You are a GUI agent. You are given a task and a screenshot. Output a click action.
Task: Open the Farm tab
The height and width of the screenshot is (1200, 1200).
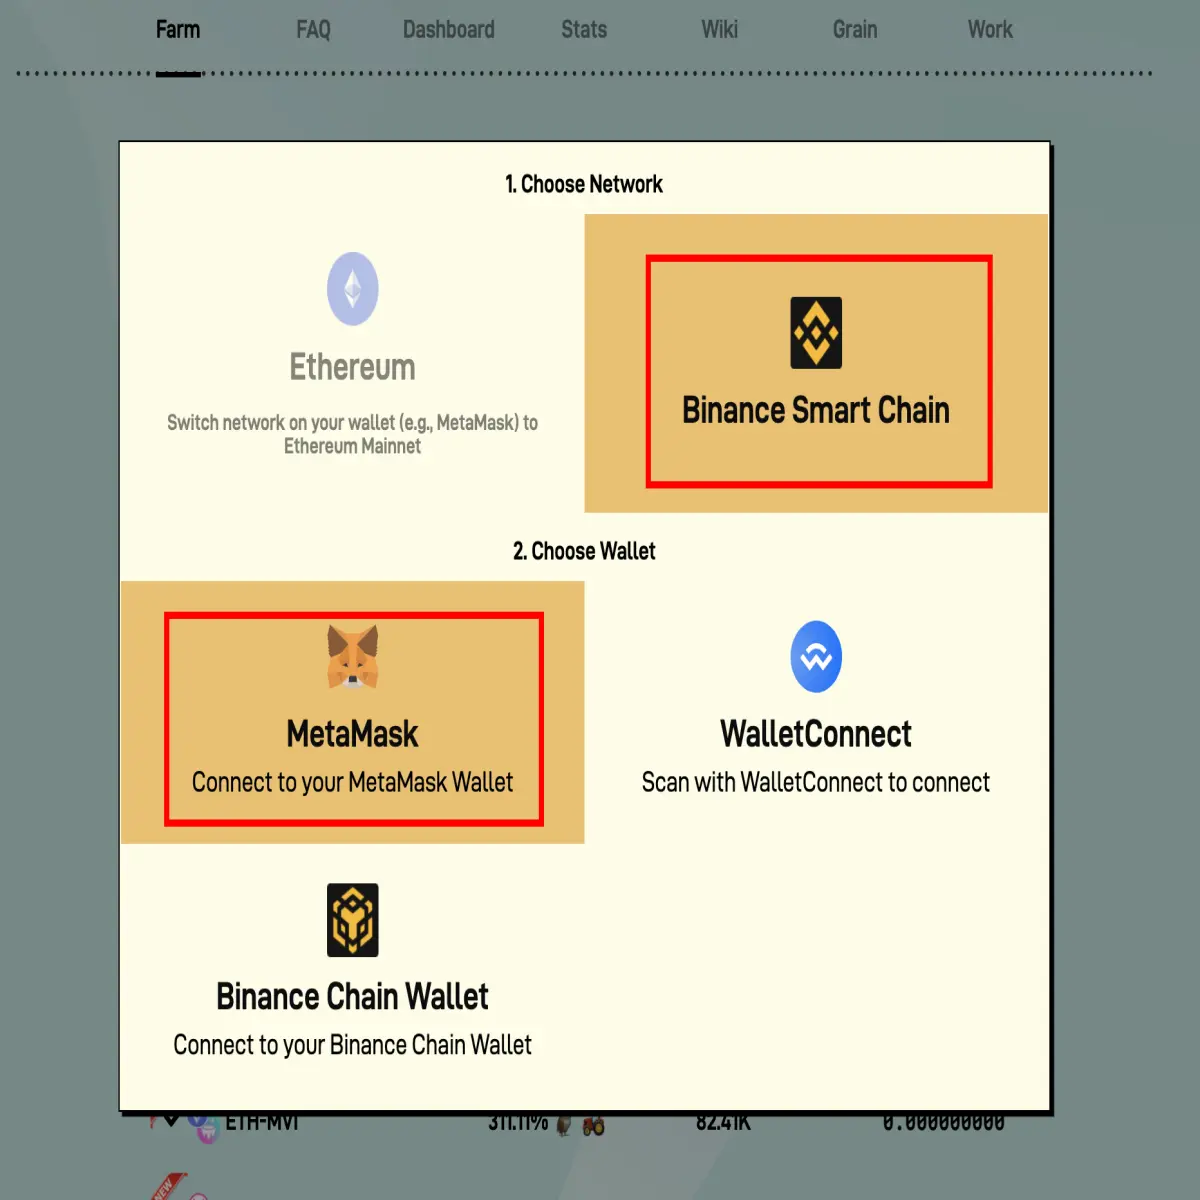tap(178, 30)
